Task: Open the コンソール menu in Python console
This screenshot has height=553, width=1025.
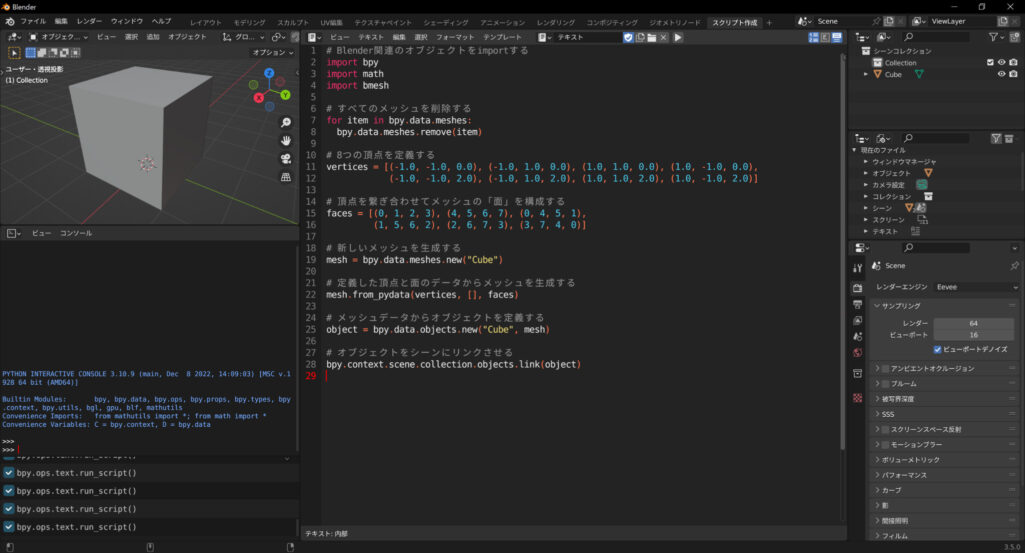Action: point(76,233)
